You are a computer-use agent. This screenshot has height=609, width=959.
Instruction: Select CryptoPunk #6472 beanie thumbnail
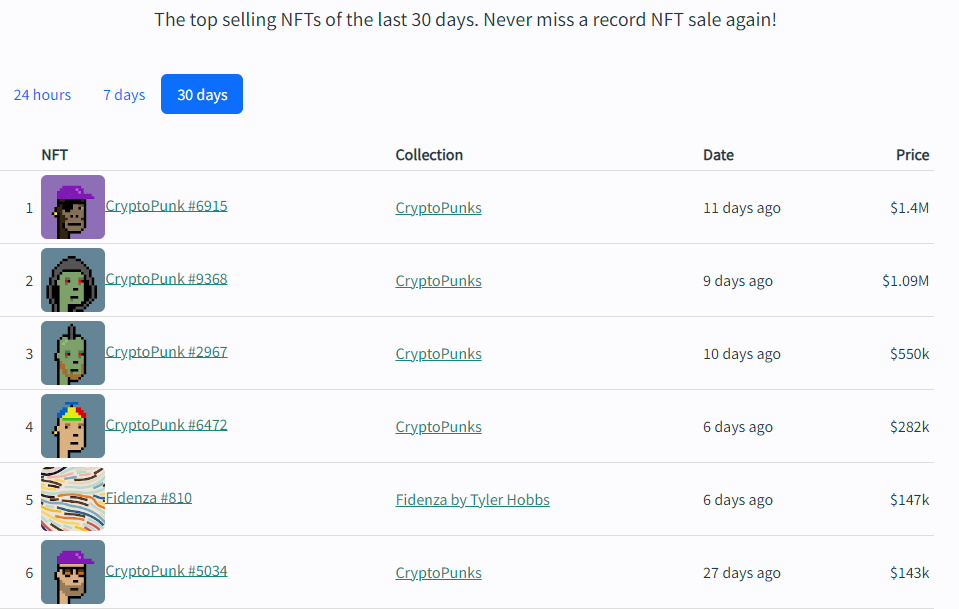pyautogui.click(x=73, y=426)
